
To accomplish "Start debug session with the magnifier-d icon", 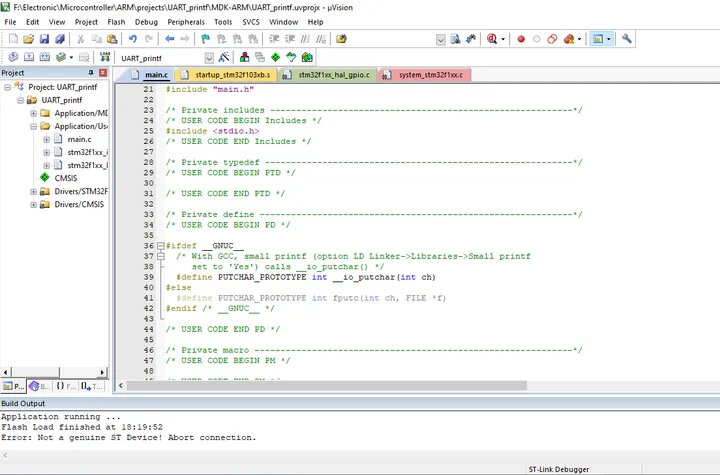I will (x=492, y=39).
